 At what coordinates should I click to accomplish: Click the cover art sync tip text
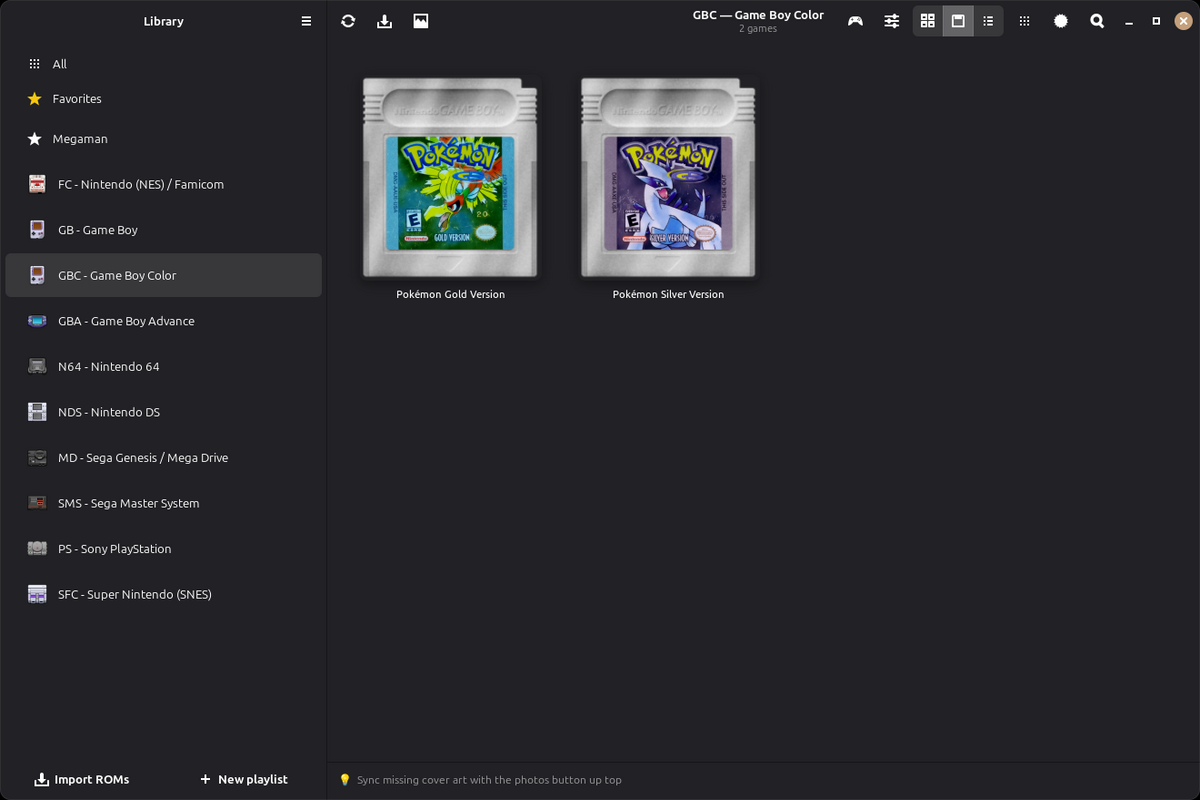point(489,780)
